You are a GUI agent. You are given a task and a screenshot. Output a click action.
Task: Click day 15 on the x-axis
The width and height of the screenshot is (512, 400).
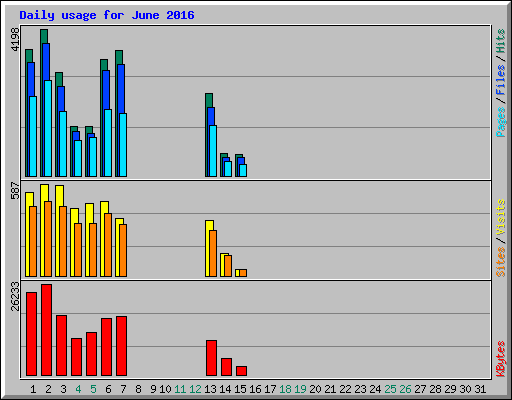point(240,389)
